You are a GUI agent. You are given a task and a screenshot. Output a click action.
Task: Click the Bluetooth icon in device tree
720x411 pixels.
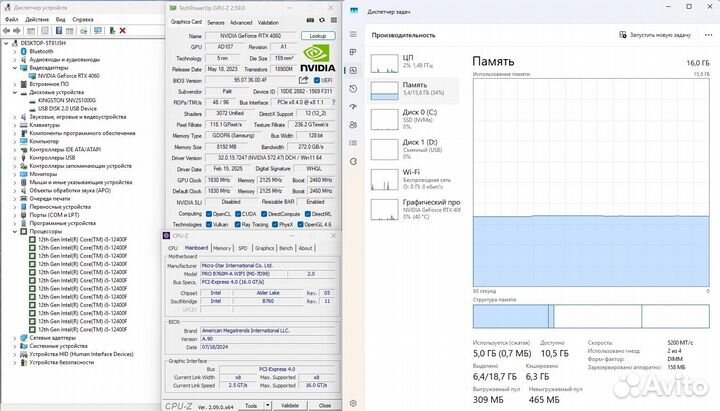[24, 51]
